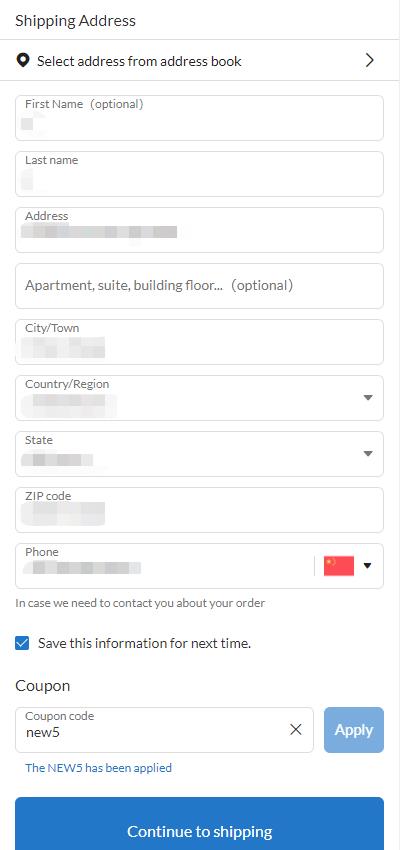Expand the Country/Region dropdown
Viewport: 400px width, 850px height.
coord(368,397)
